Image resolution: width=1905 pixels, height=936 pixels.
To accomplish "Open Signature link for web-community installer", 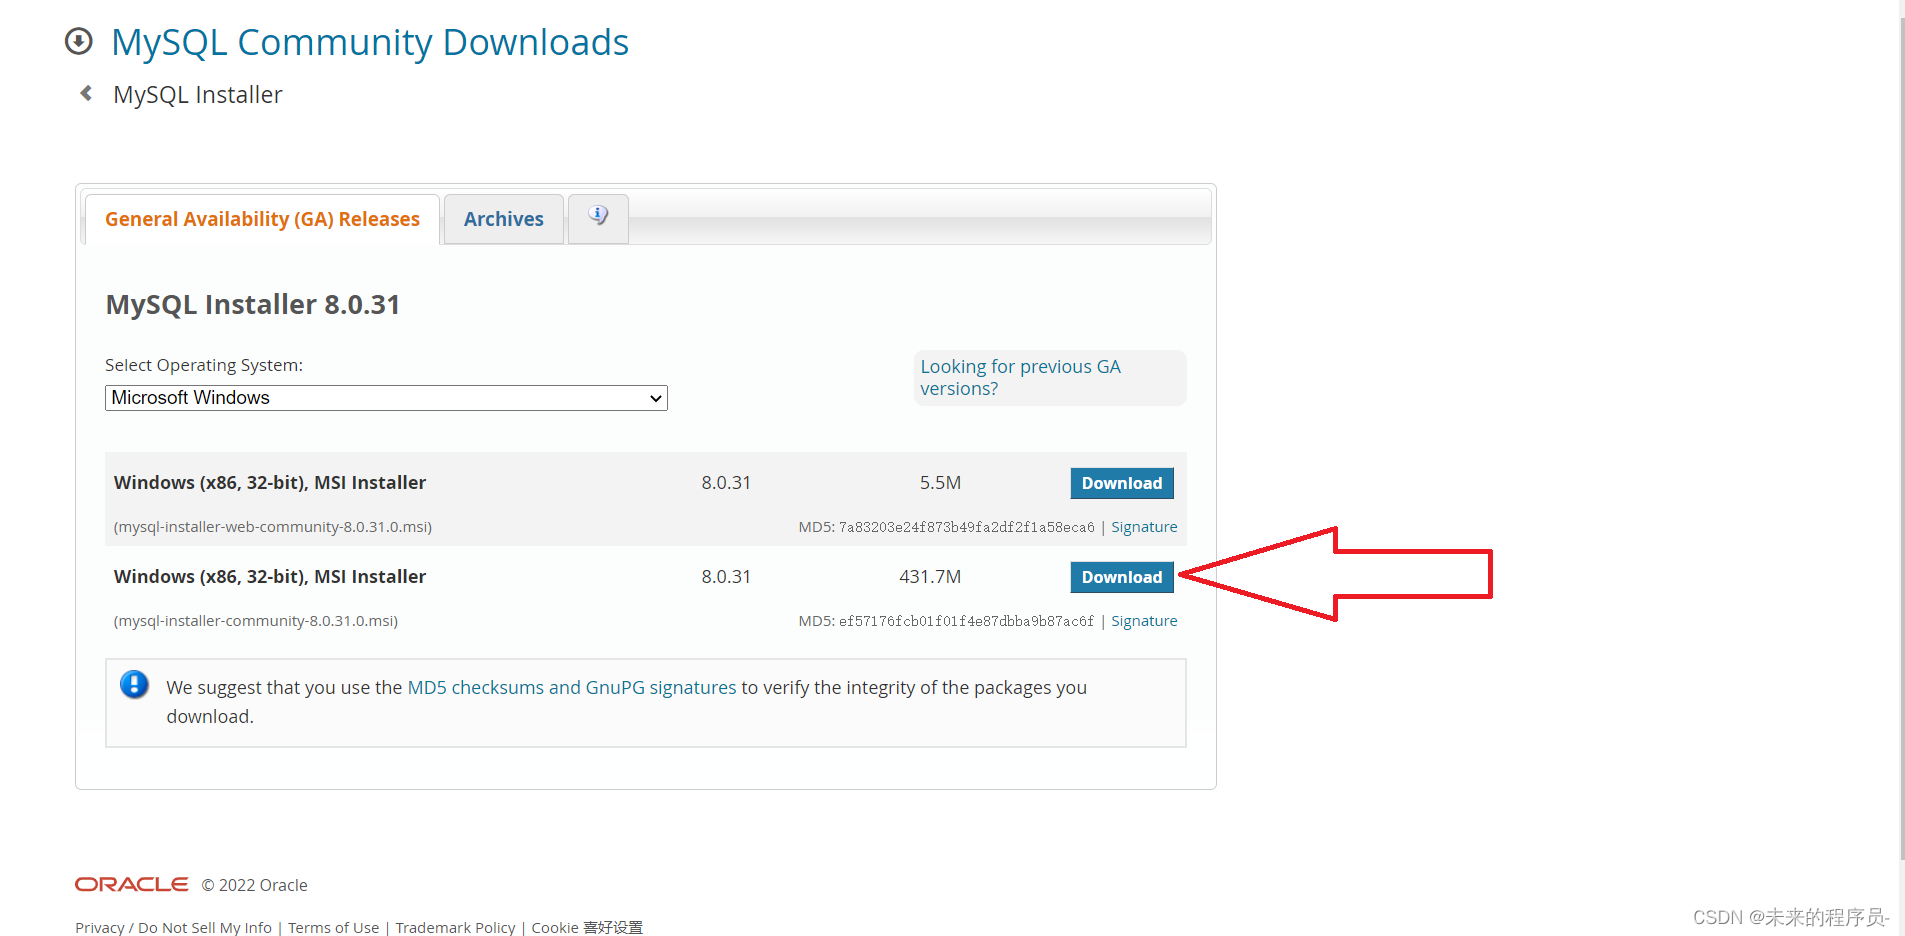I will click(x=1144, y=527).
